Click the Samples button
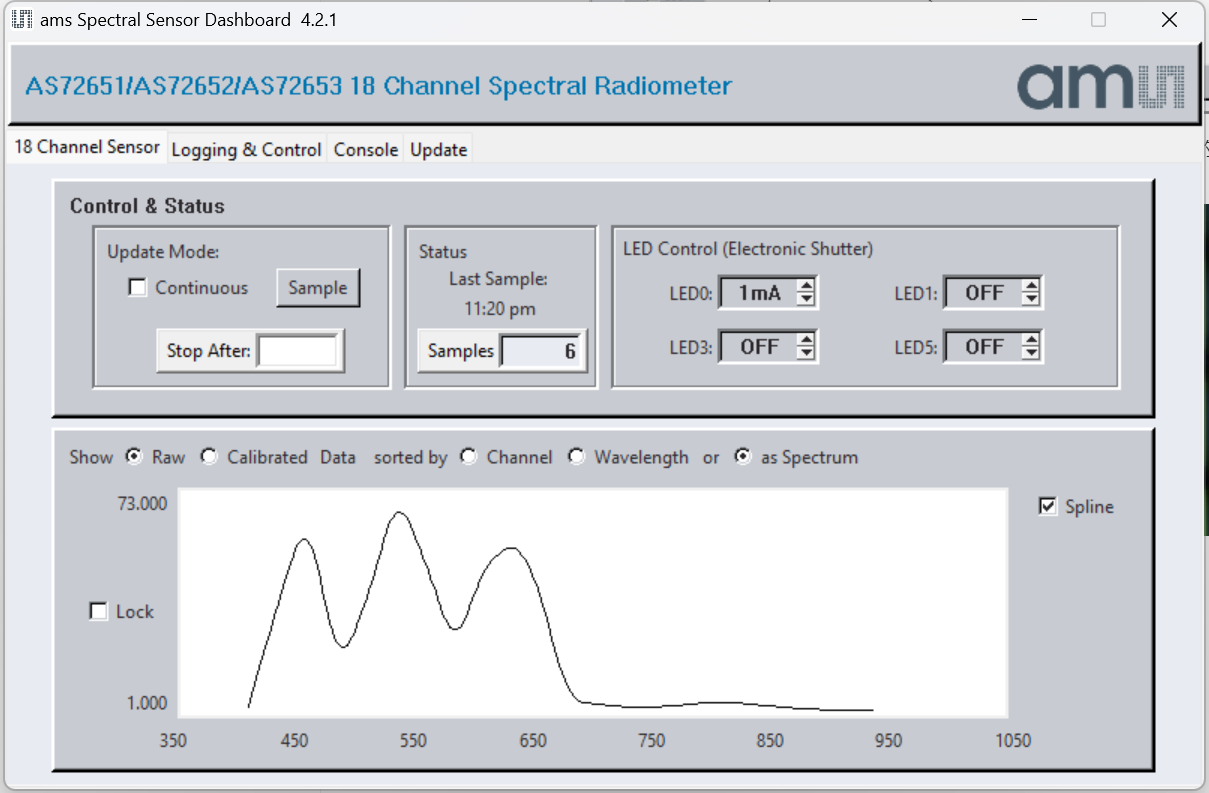 [x=461, y=351]
